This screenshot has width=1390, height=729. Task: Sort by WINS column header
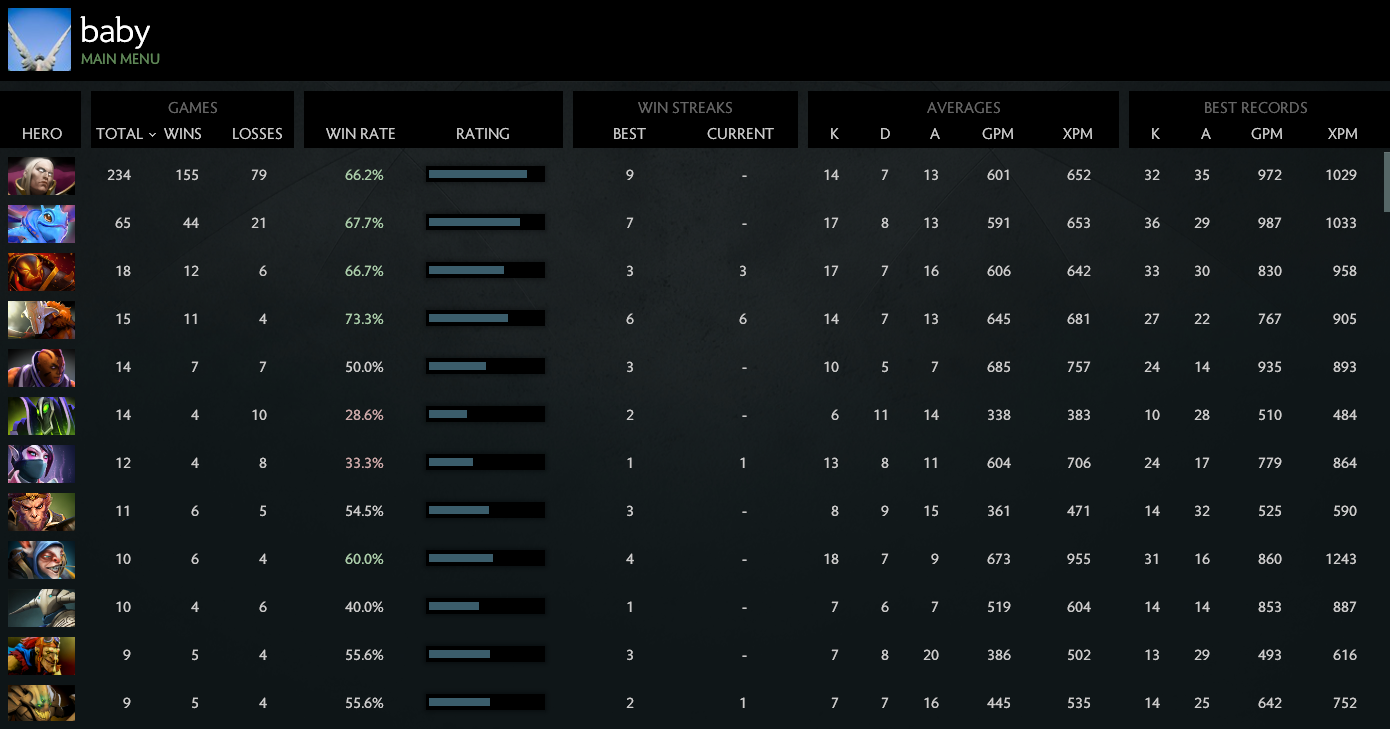point(183,134)
